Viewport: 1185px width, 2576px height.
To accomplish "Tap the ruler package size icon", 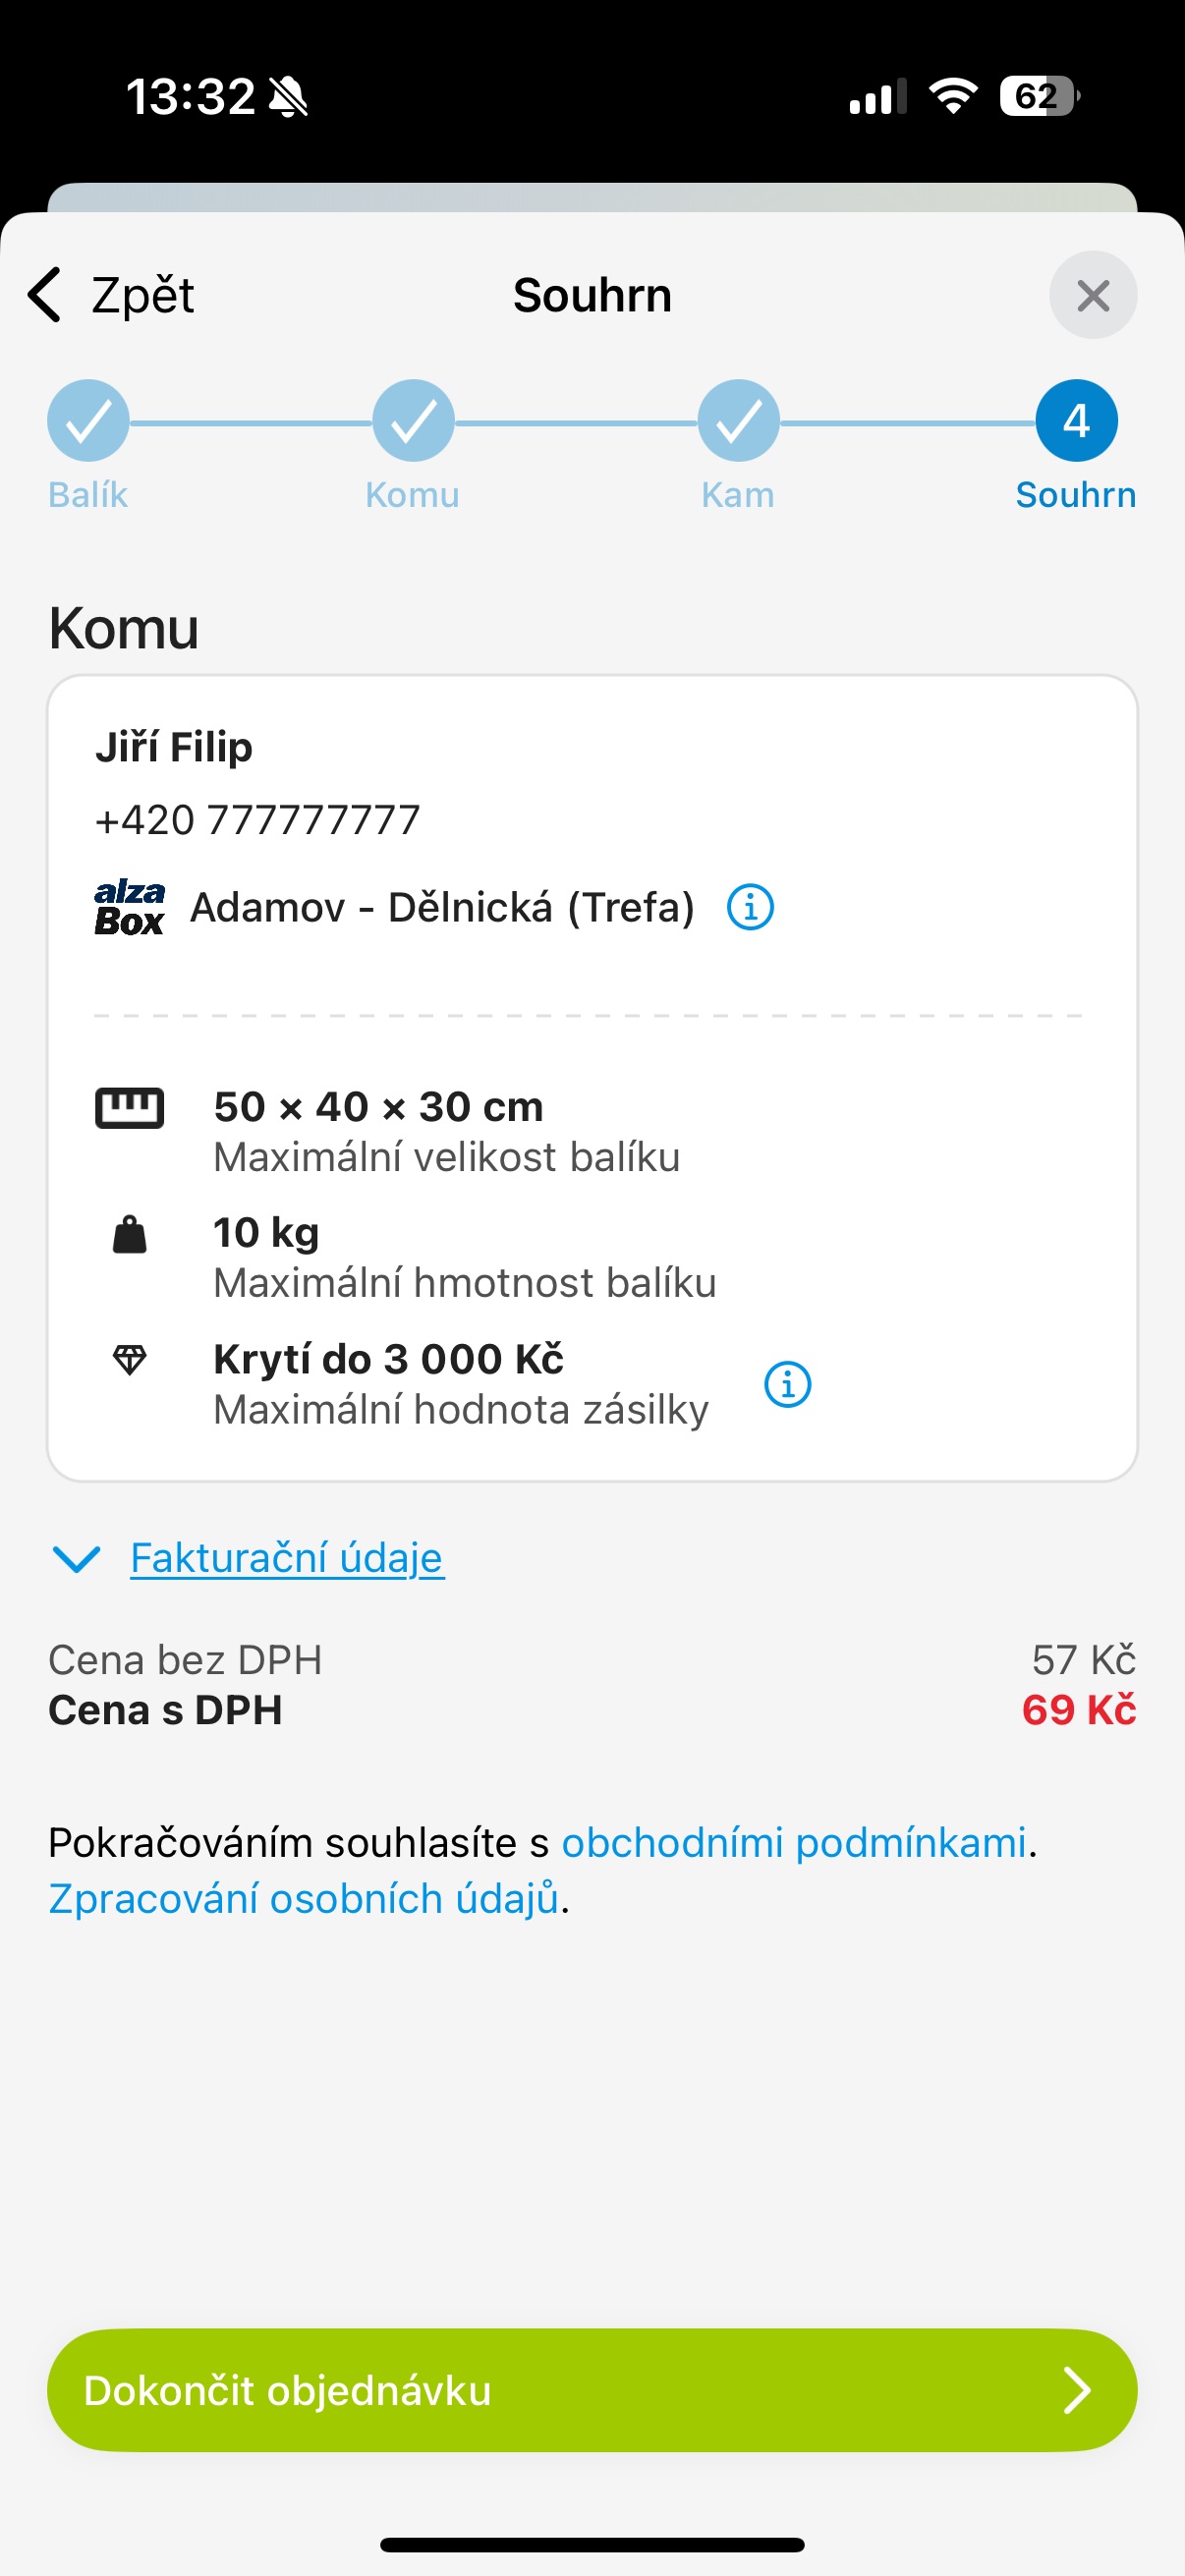I will (x=129, y=1108).
